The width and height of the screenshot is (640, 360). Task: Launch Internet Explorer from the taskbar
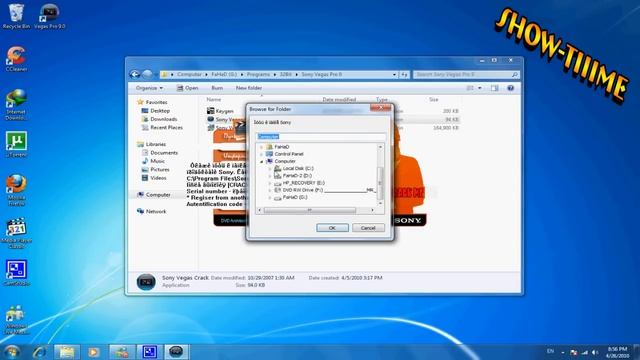40,352
